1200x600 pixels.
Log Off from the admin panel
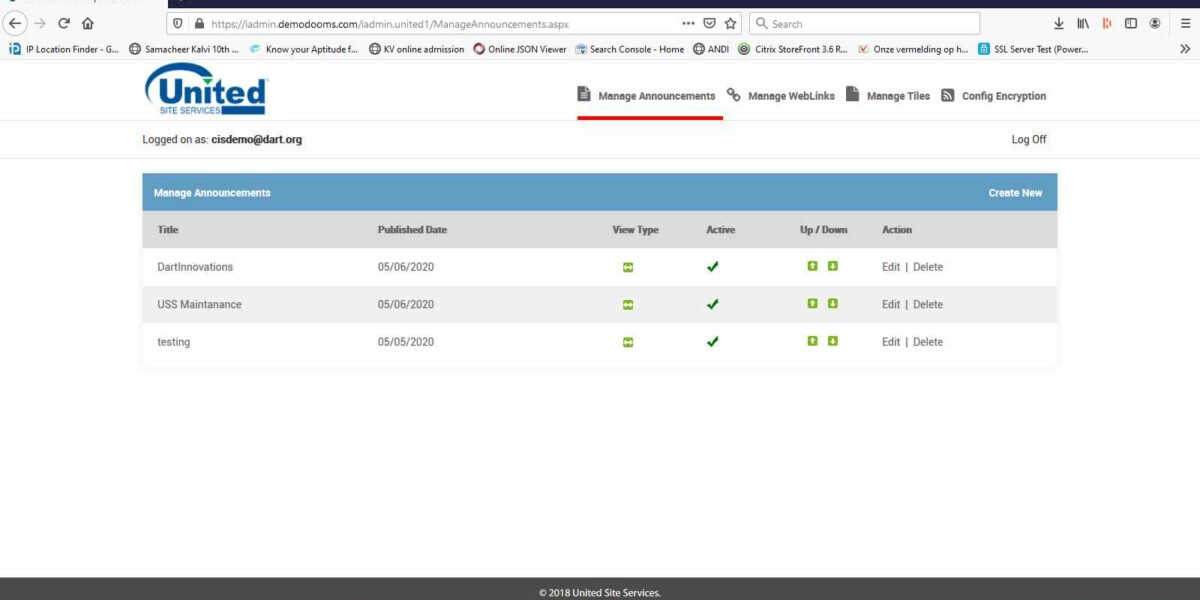(1029, 139)
